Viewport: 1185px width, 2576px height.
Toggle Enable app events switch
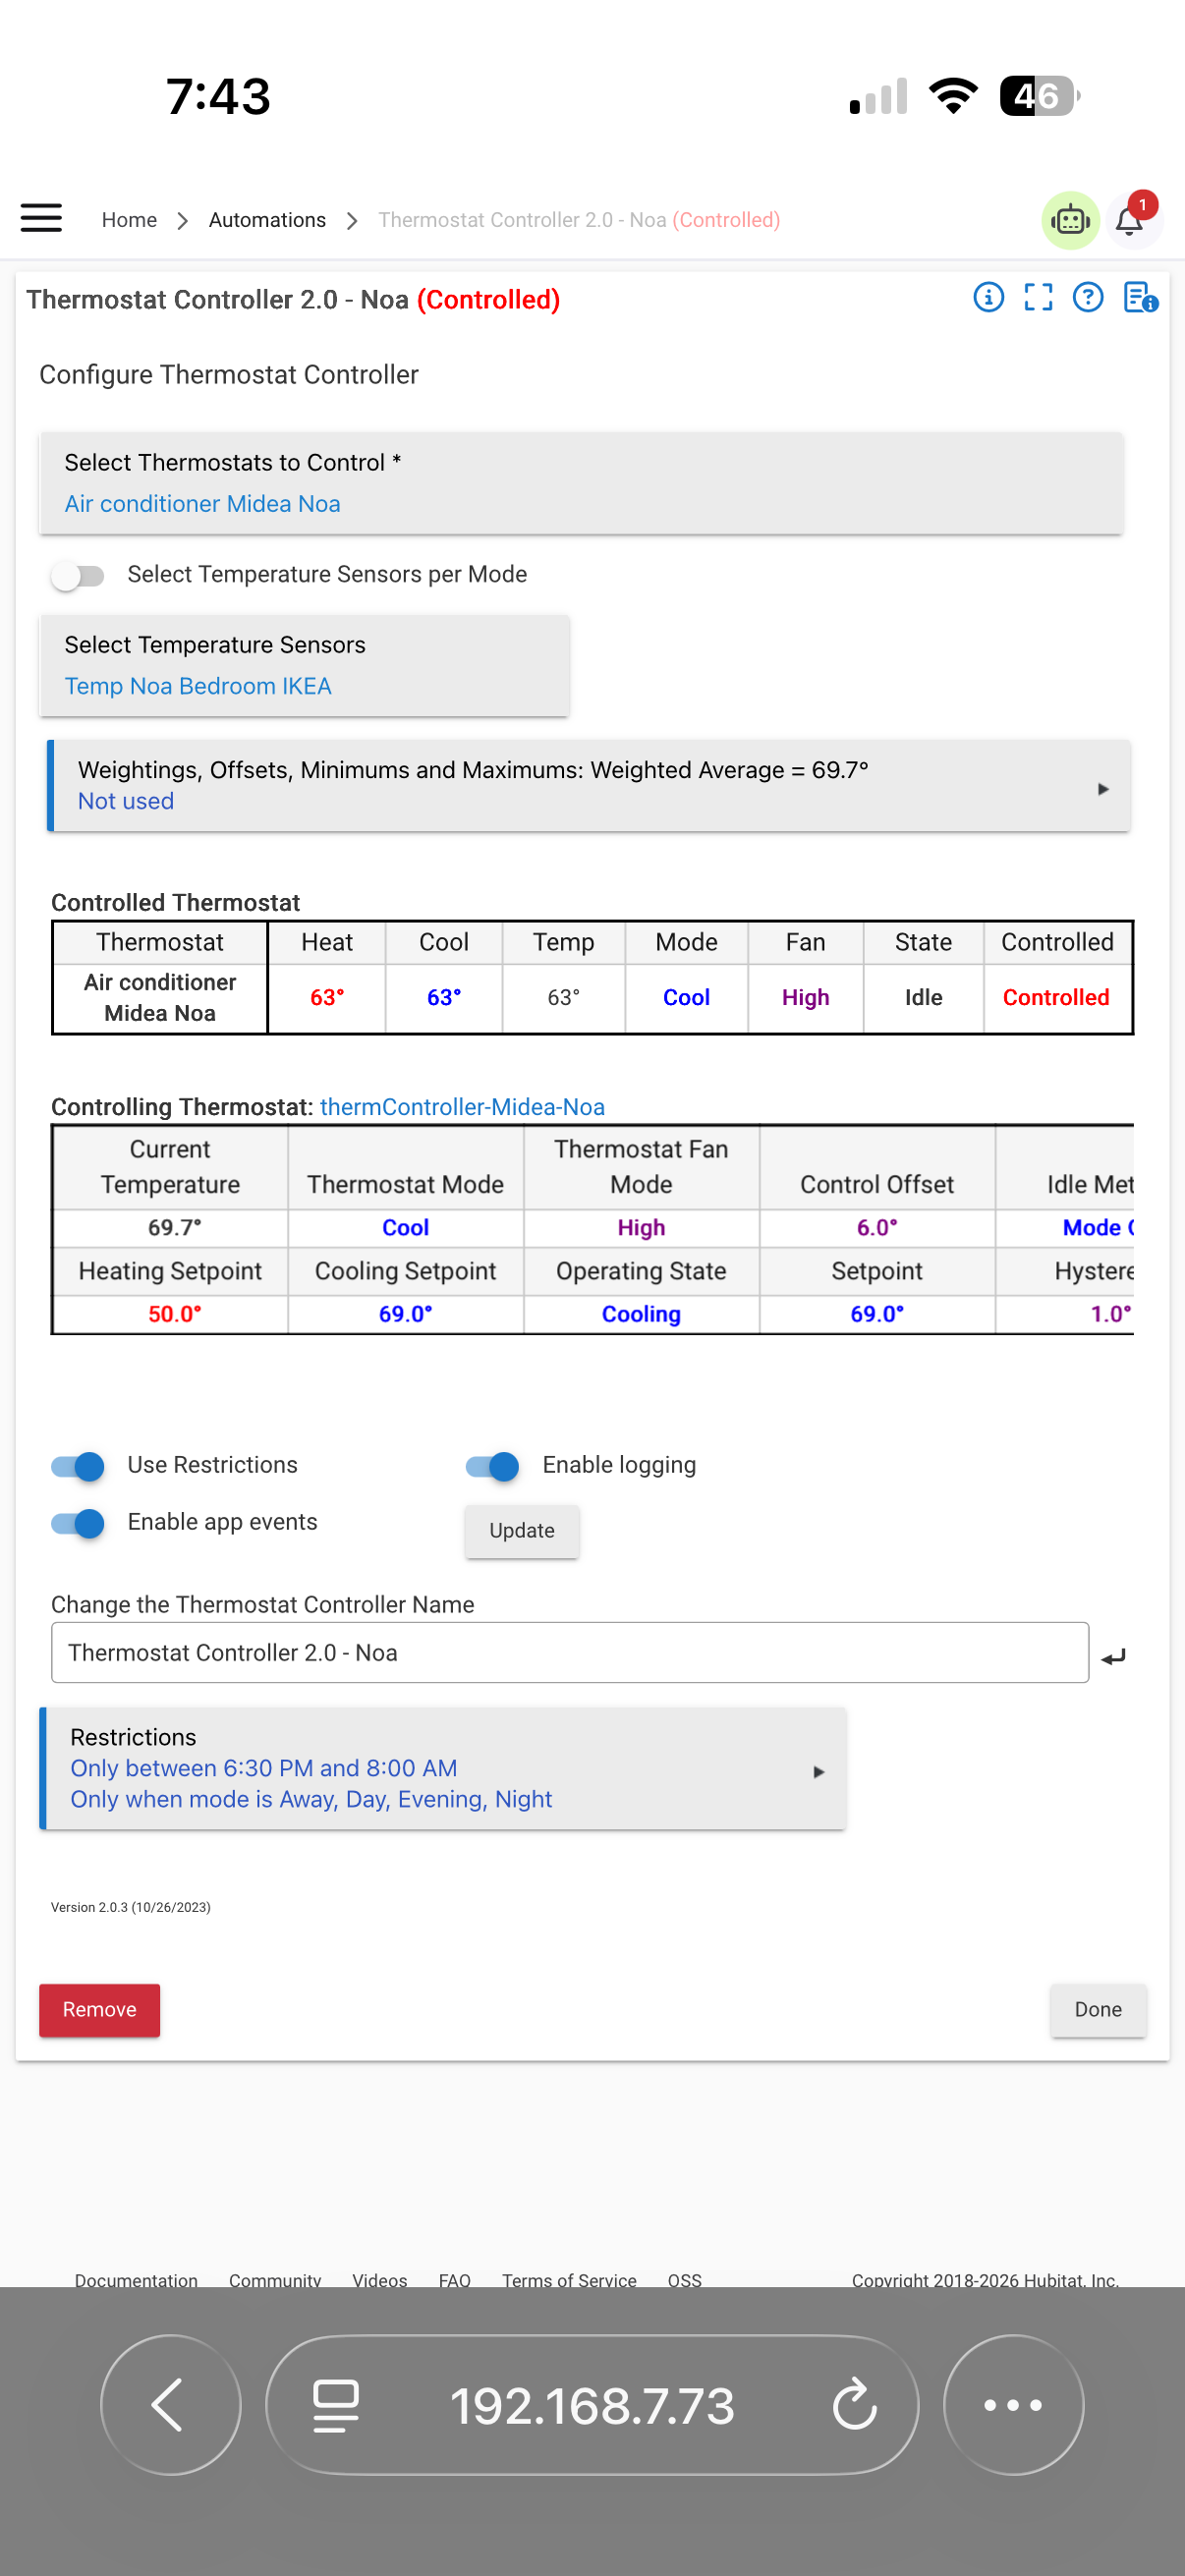(78, 1523)
